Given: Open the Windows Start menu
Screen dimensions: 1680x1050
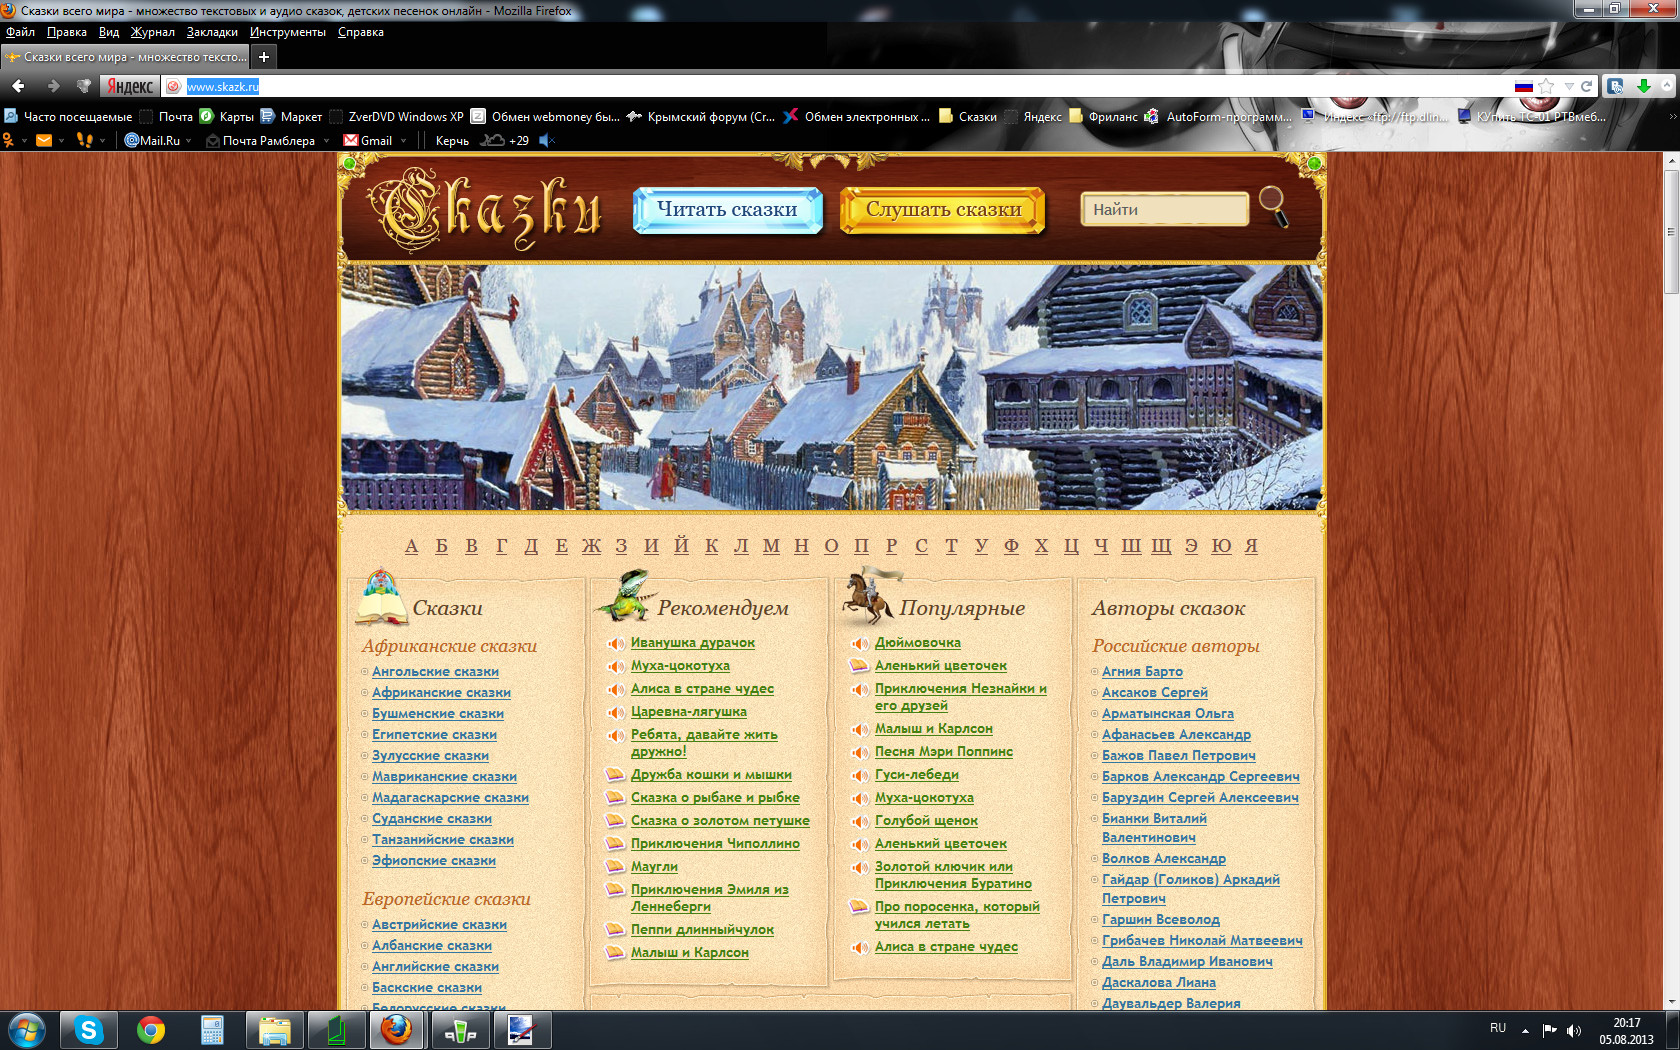Looking at the screenshot, I should point(26,1030).
